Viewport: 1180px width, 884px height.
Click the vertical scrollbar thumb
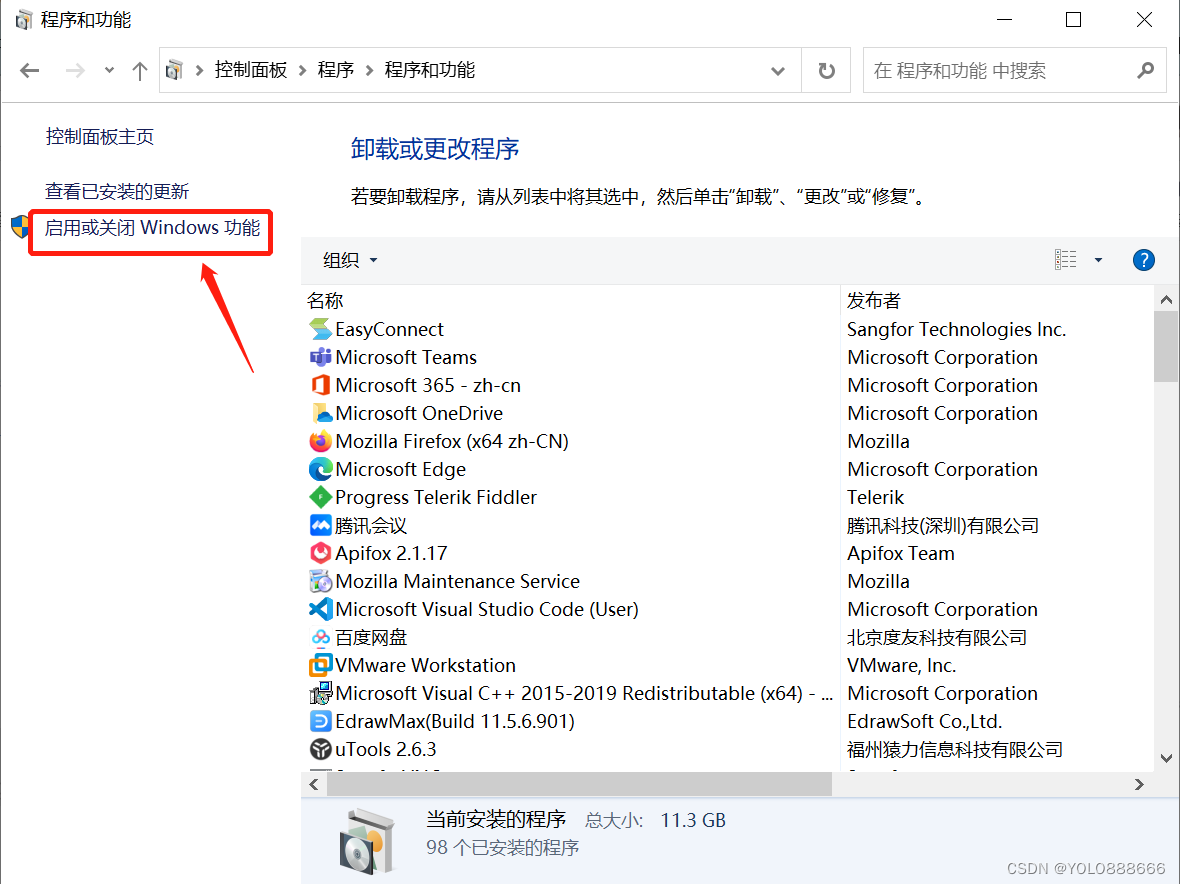point(1166,348)
